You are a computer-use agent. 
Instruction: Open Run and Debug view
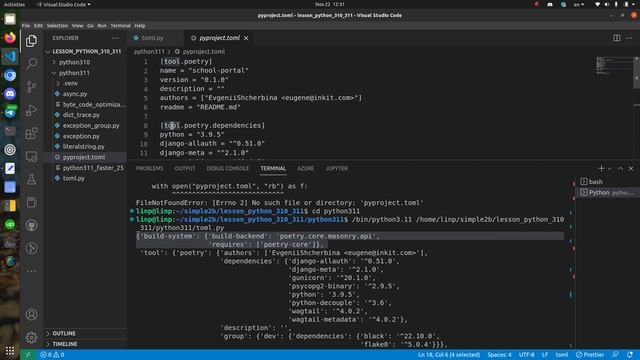click(x=31, y=110)
